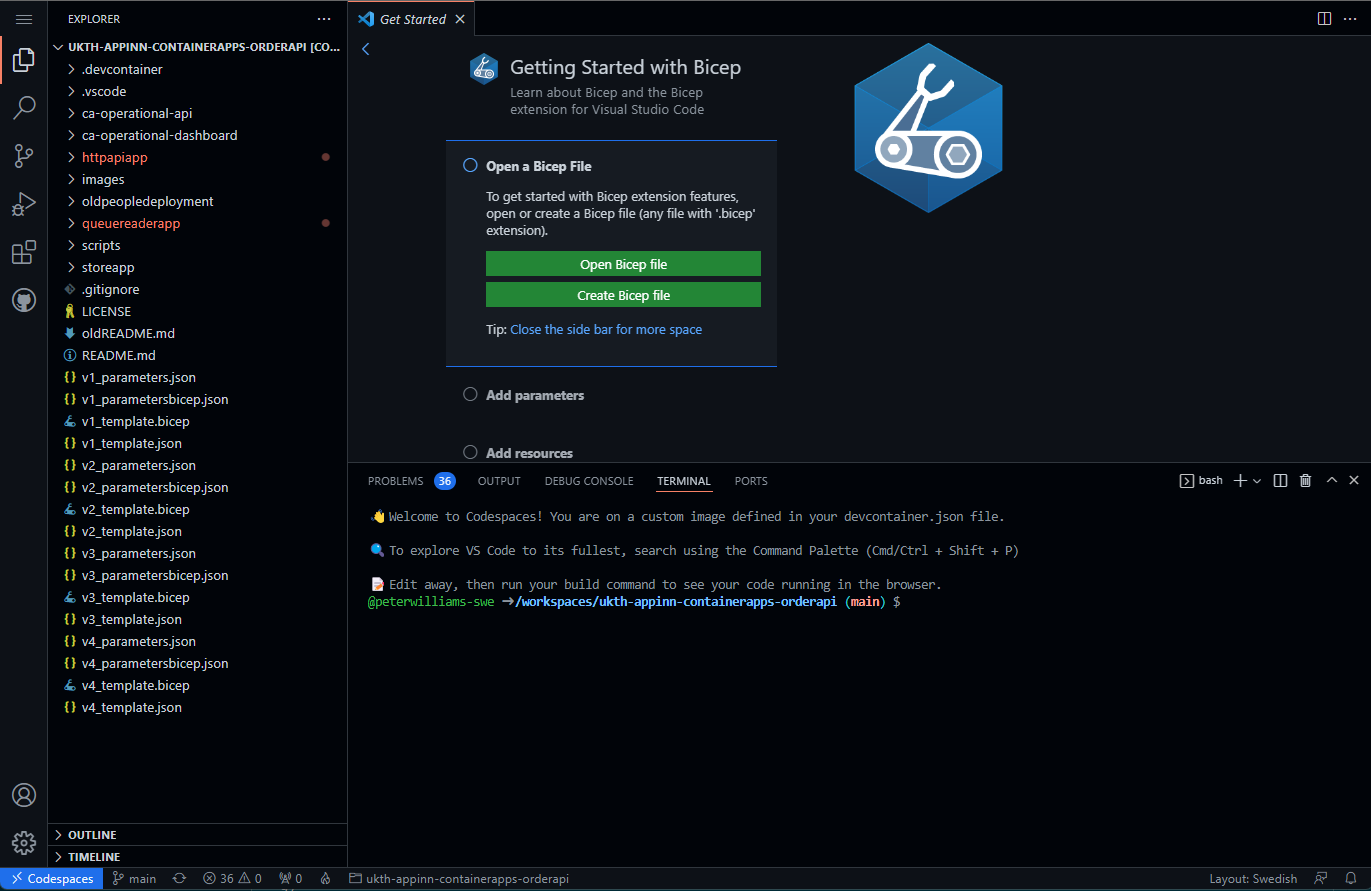This screenshot has height=891, width=1371.
Task: Switch to the Problems tab
Action: (411, 481)
